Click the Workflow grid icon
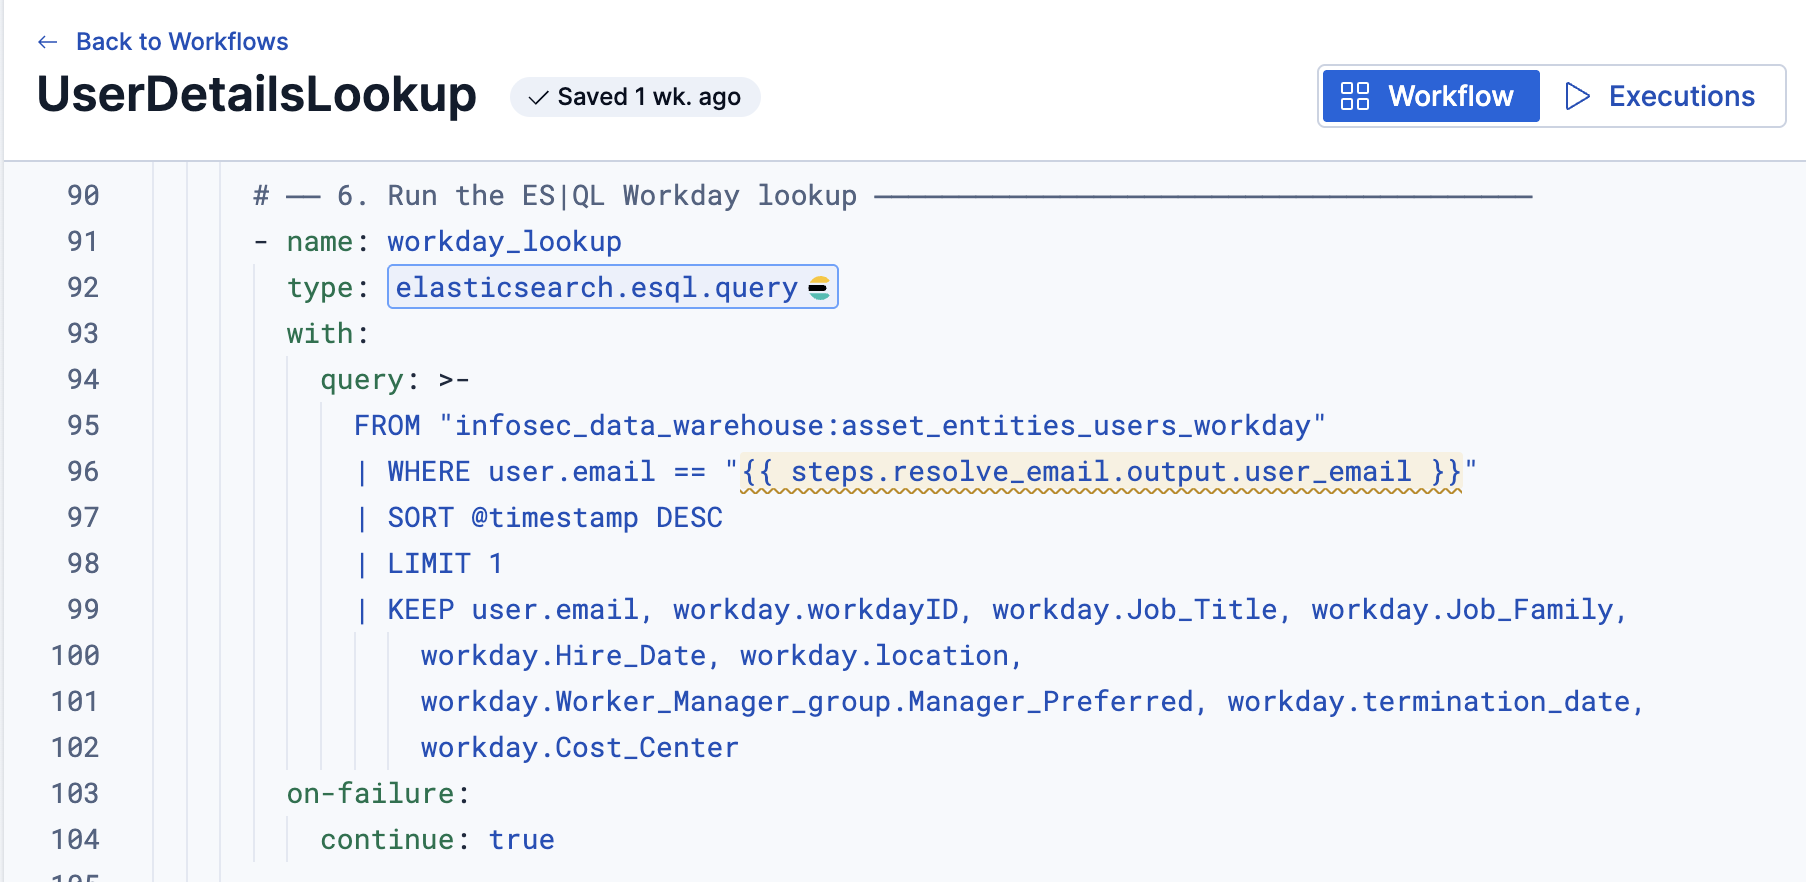 pos(1355,96)
